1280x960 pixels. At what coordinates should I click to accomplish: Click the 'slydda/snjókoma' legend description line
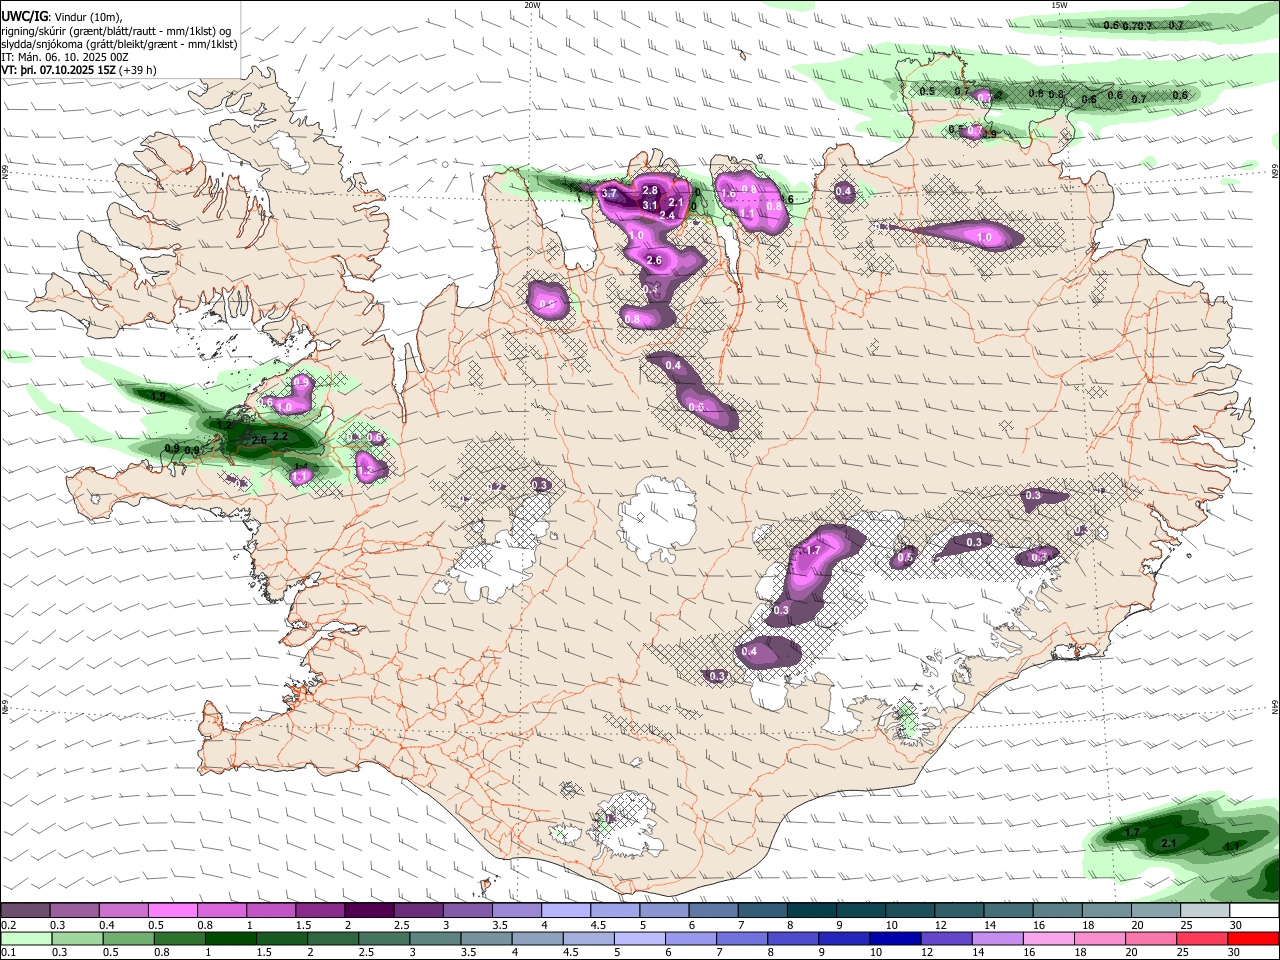(119, 44)
